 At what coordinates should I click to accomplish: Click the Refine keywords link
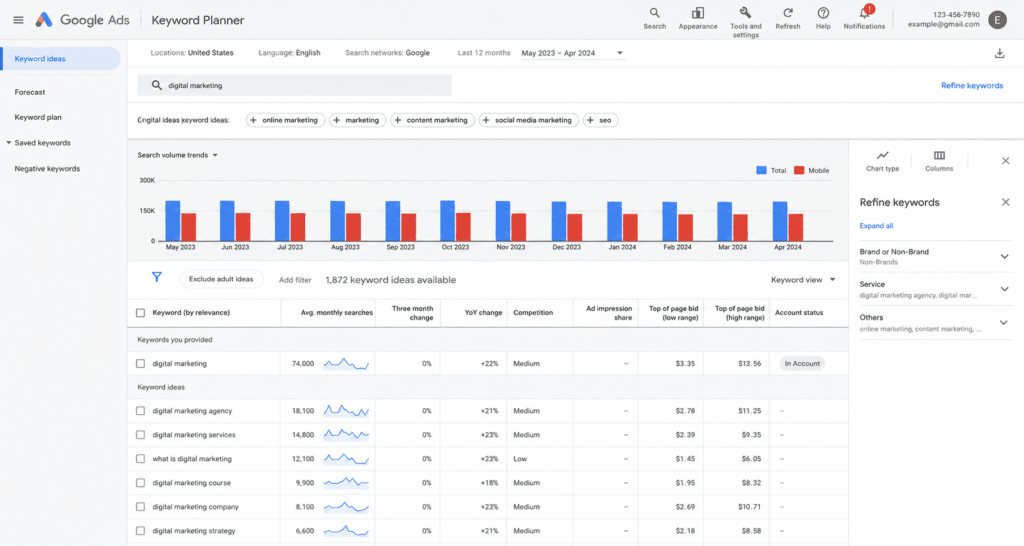pyautogui.click(x=972, y=86)
